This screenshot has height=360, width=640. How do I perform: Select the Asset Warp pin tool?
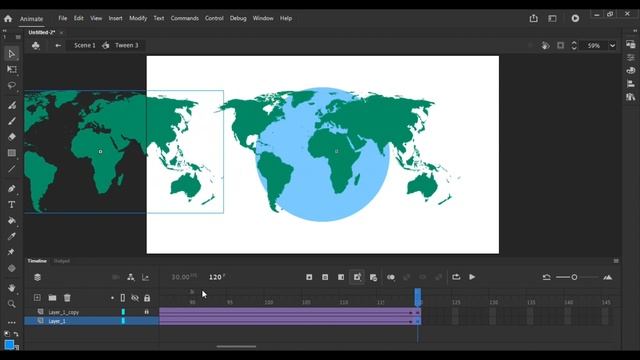tap(11, 252)
